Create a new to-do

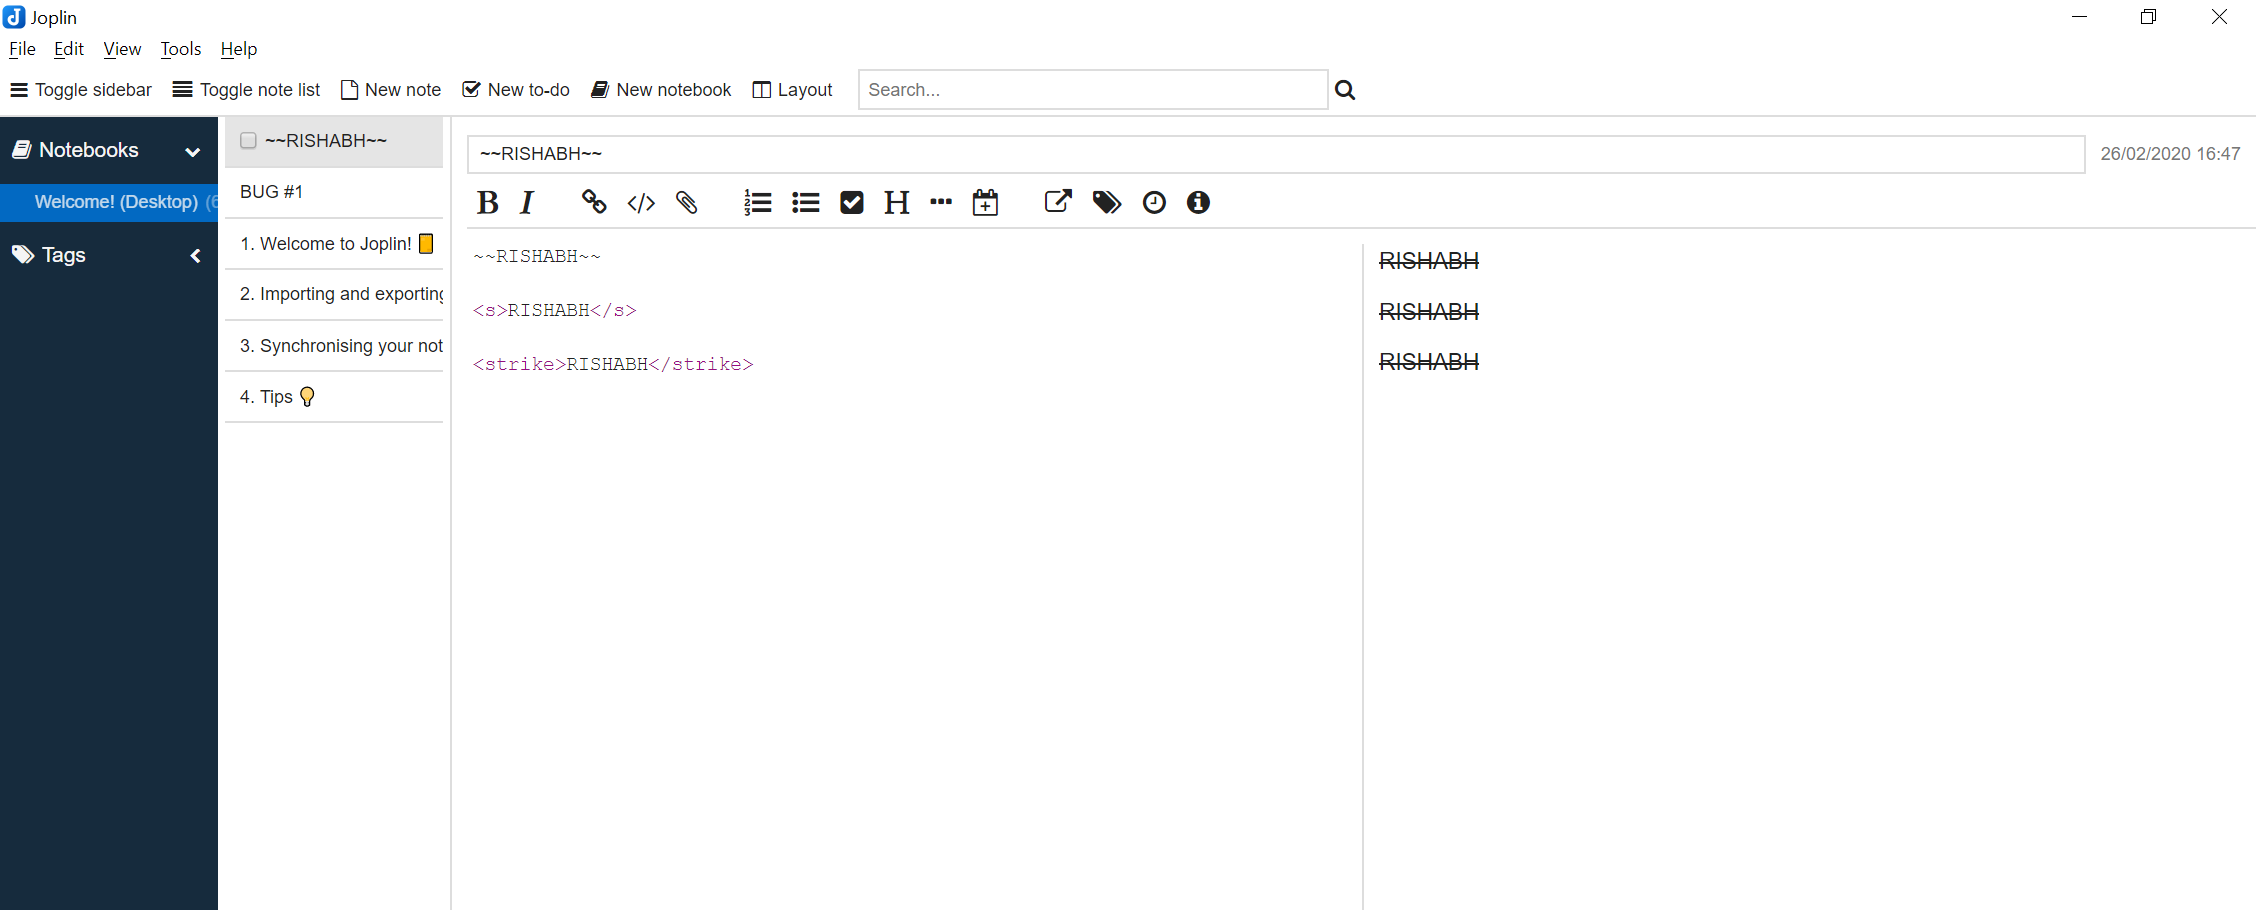(515, 89)
